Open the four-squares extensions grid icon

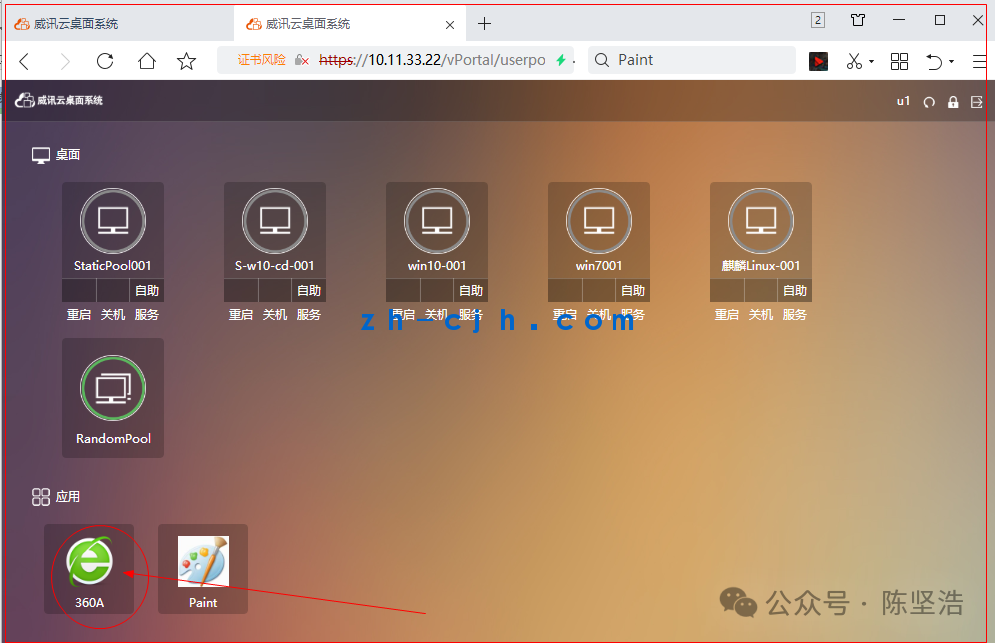(899, 61)
